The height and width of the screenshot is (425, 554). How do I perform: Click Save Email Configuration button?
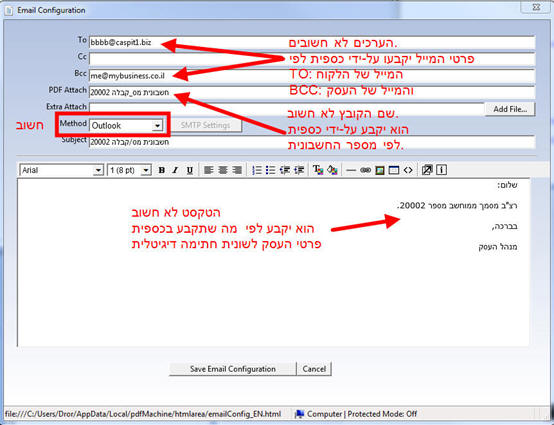(x=232, y=369)
